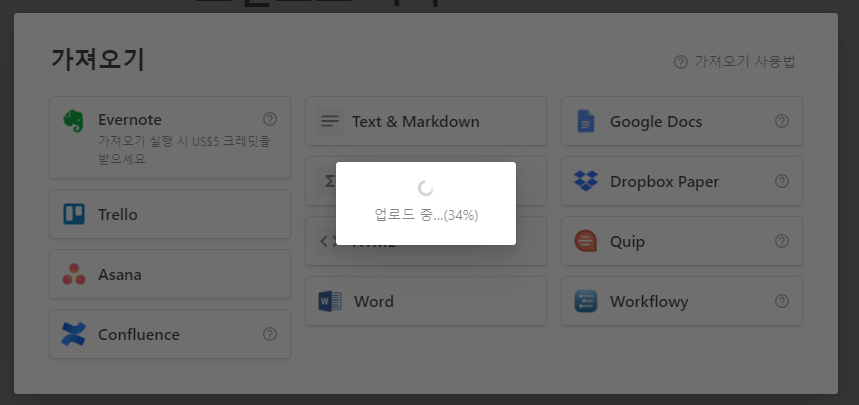This screenshot has height=405, width=859.
Task: Click the Dropbox Paper logo icon
Action: (586, 181)
